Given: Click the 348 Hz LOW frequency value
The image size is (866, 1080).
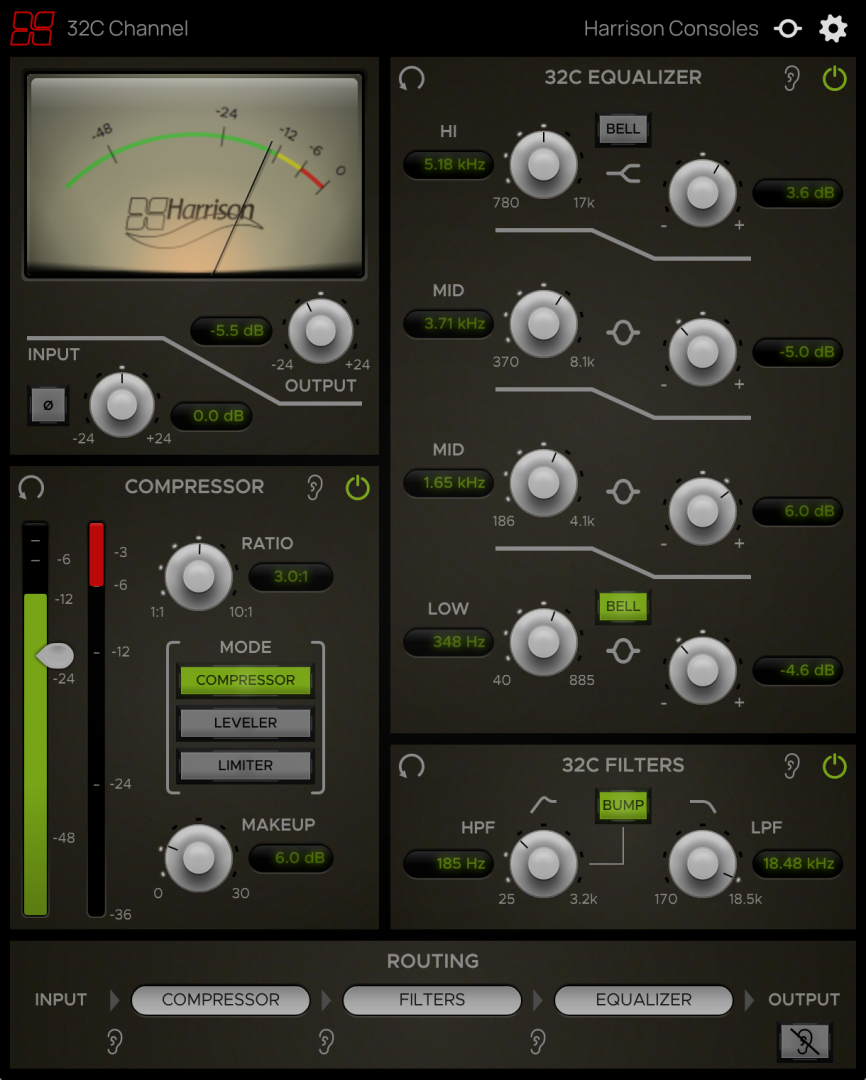Looking at the screenshot, I should pyautogui.click(x=449, y=642).
